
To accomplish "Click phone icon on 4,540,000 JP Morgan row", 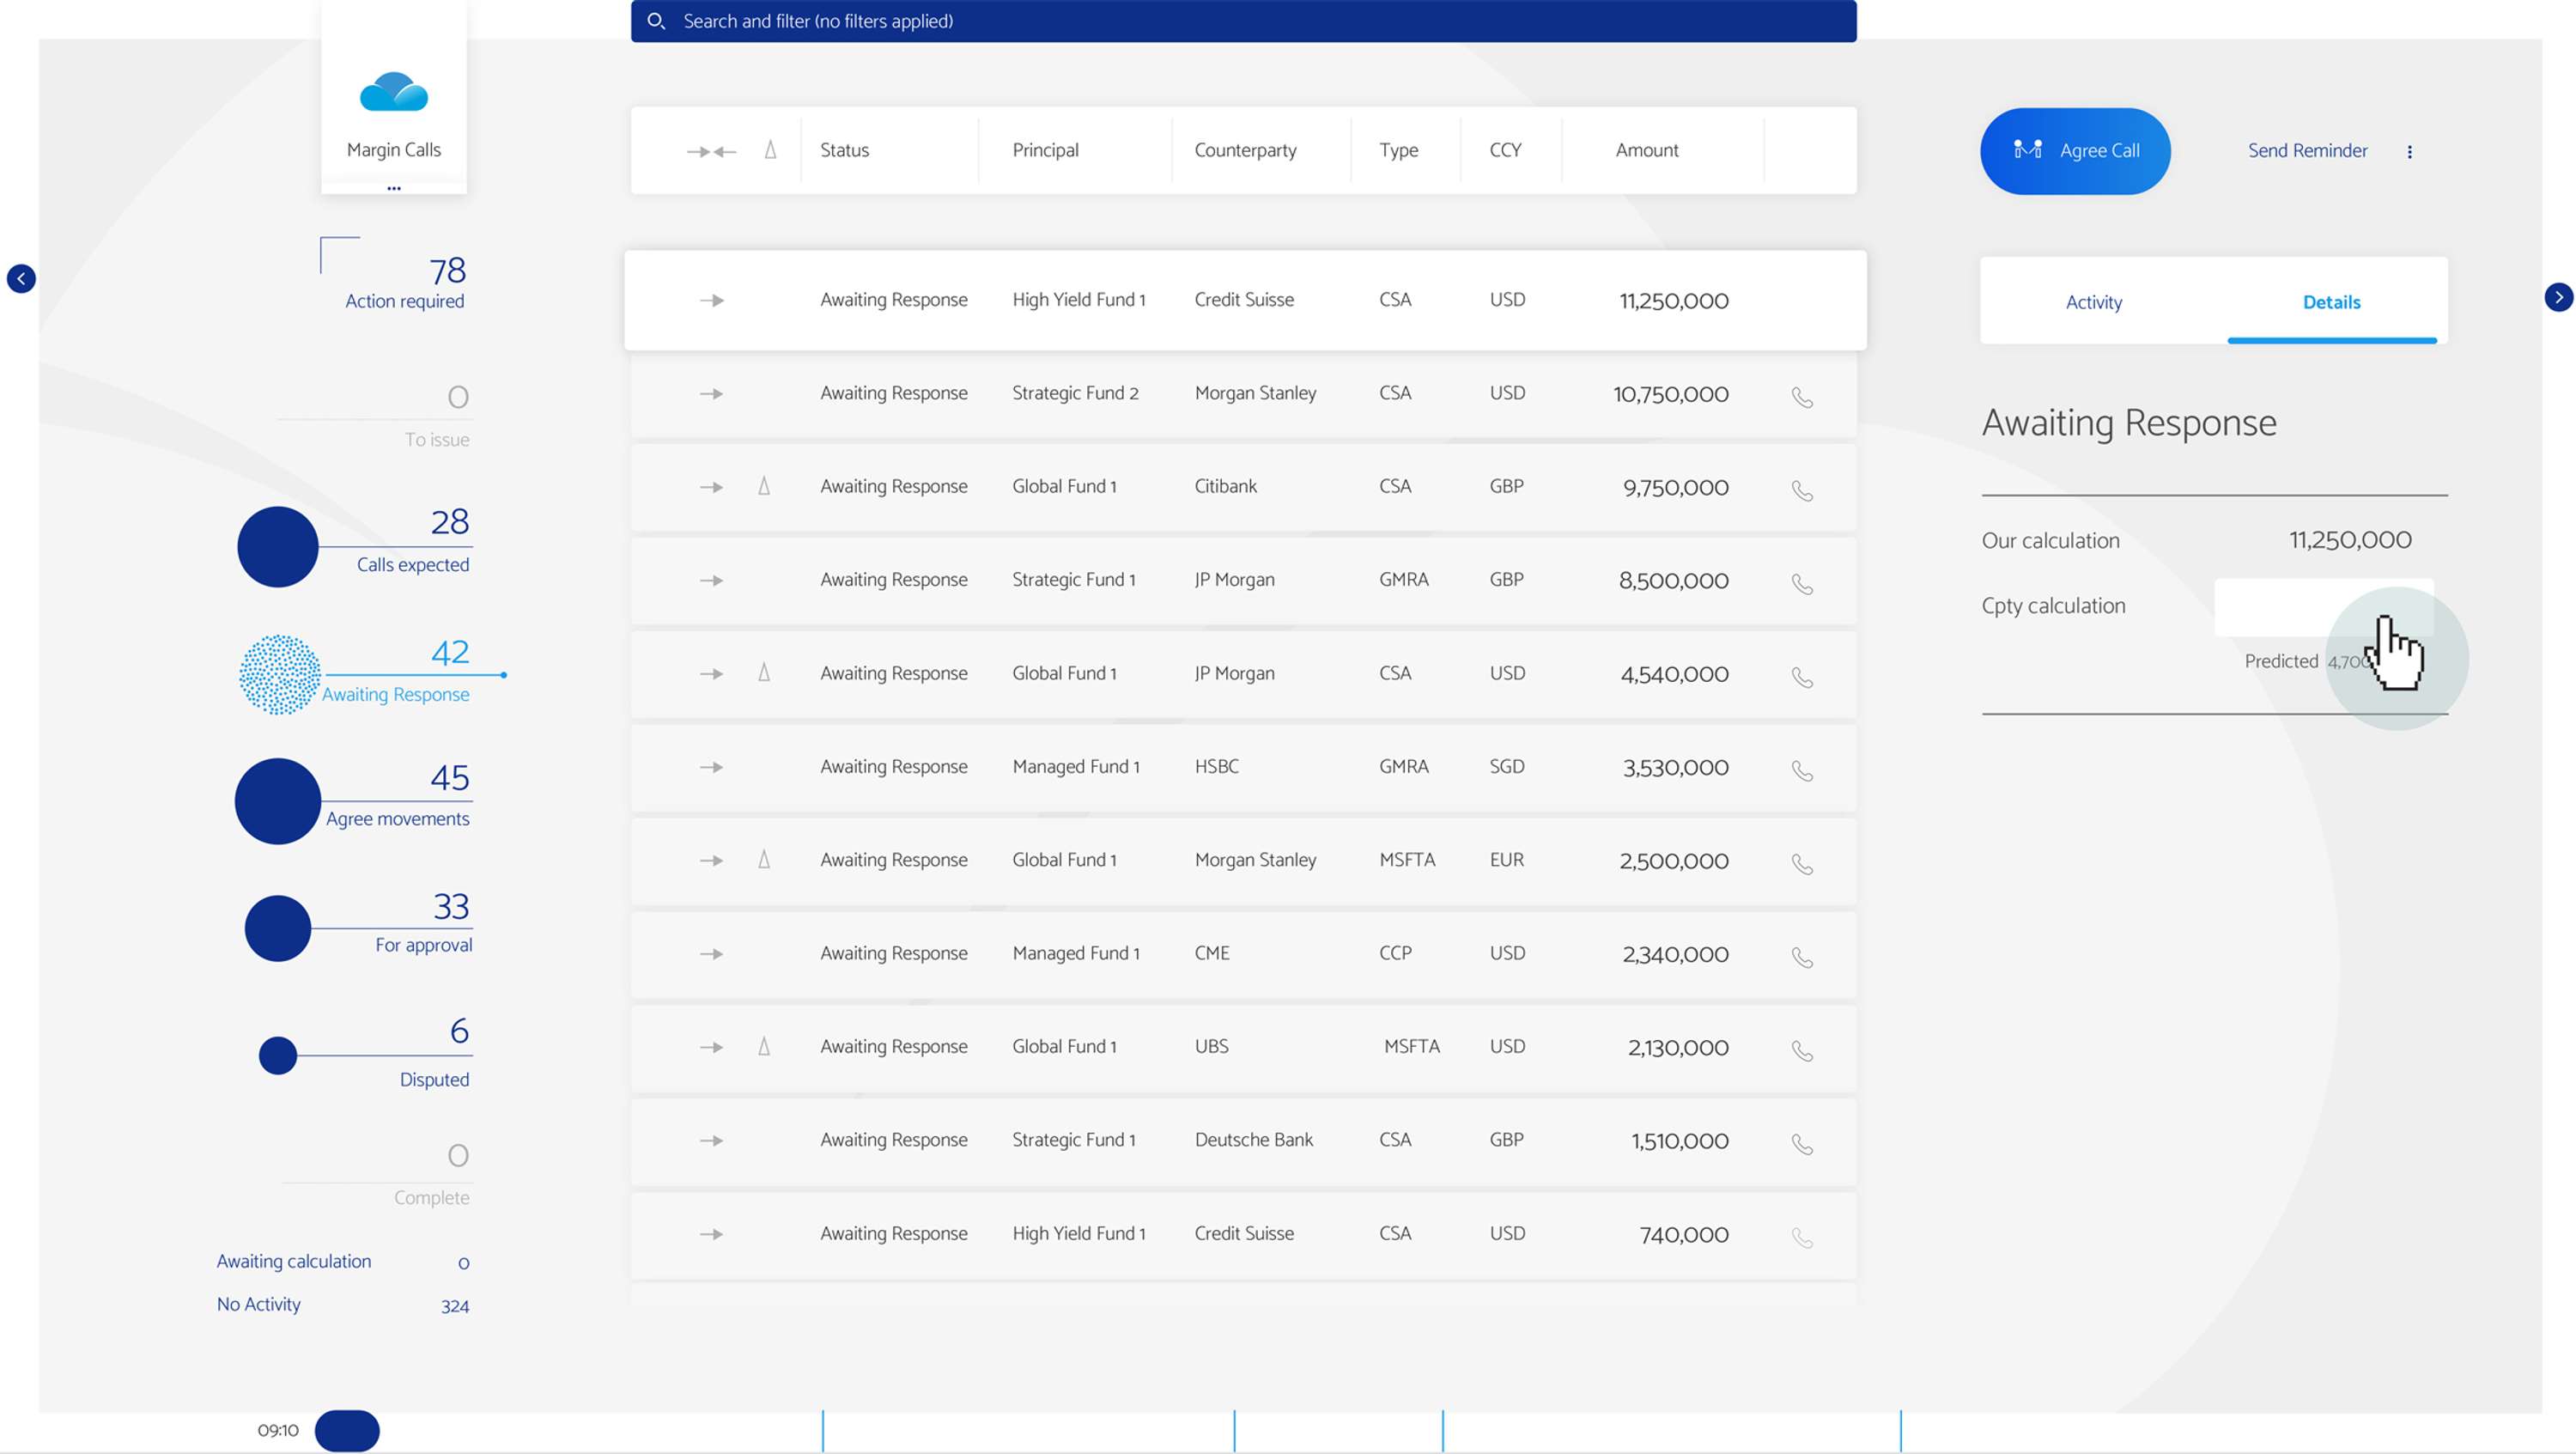I will point(1802,677).
